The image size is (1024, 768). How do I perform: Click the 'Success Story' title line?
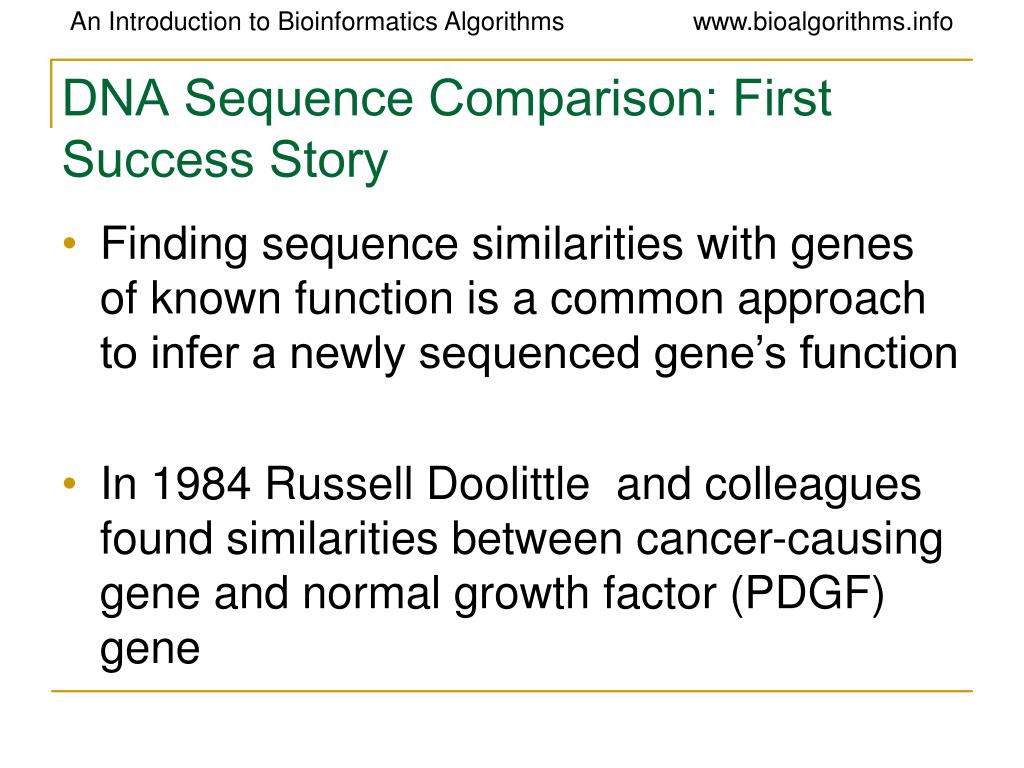click(x=225, y=160)
